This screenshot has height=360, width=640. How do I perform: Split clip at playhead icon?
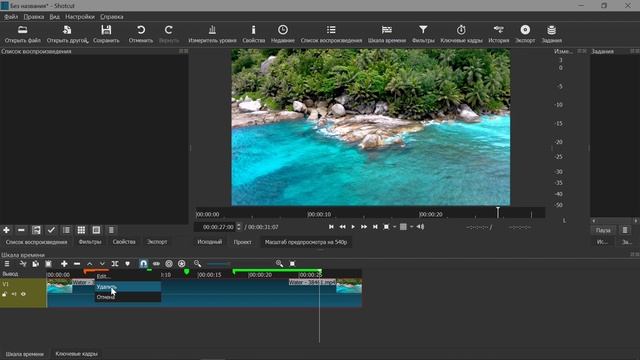tap(115, 264)
